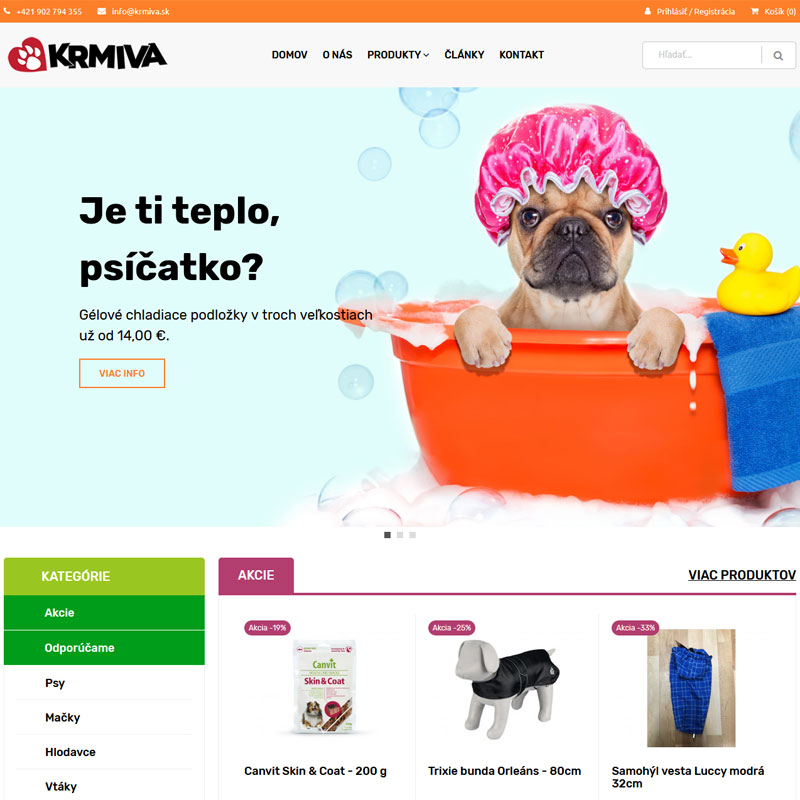Open the Trixie bunda Orleáns product image

click(507, 689)
